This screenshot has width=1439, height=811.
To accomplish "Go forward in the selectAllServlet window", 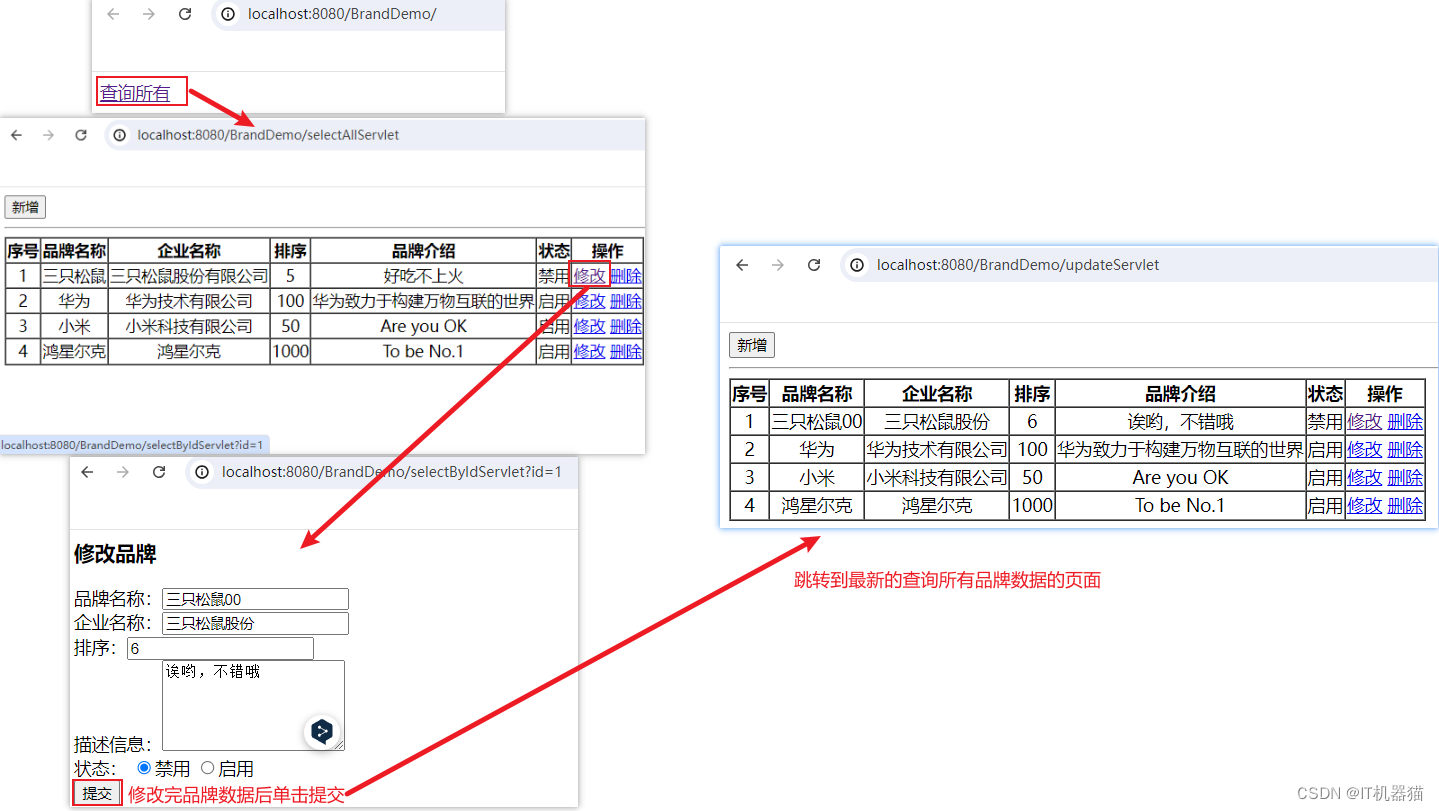I will 48,135.
